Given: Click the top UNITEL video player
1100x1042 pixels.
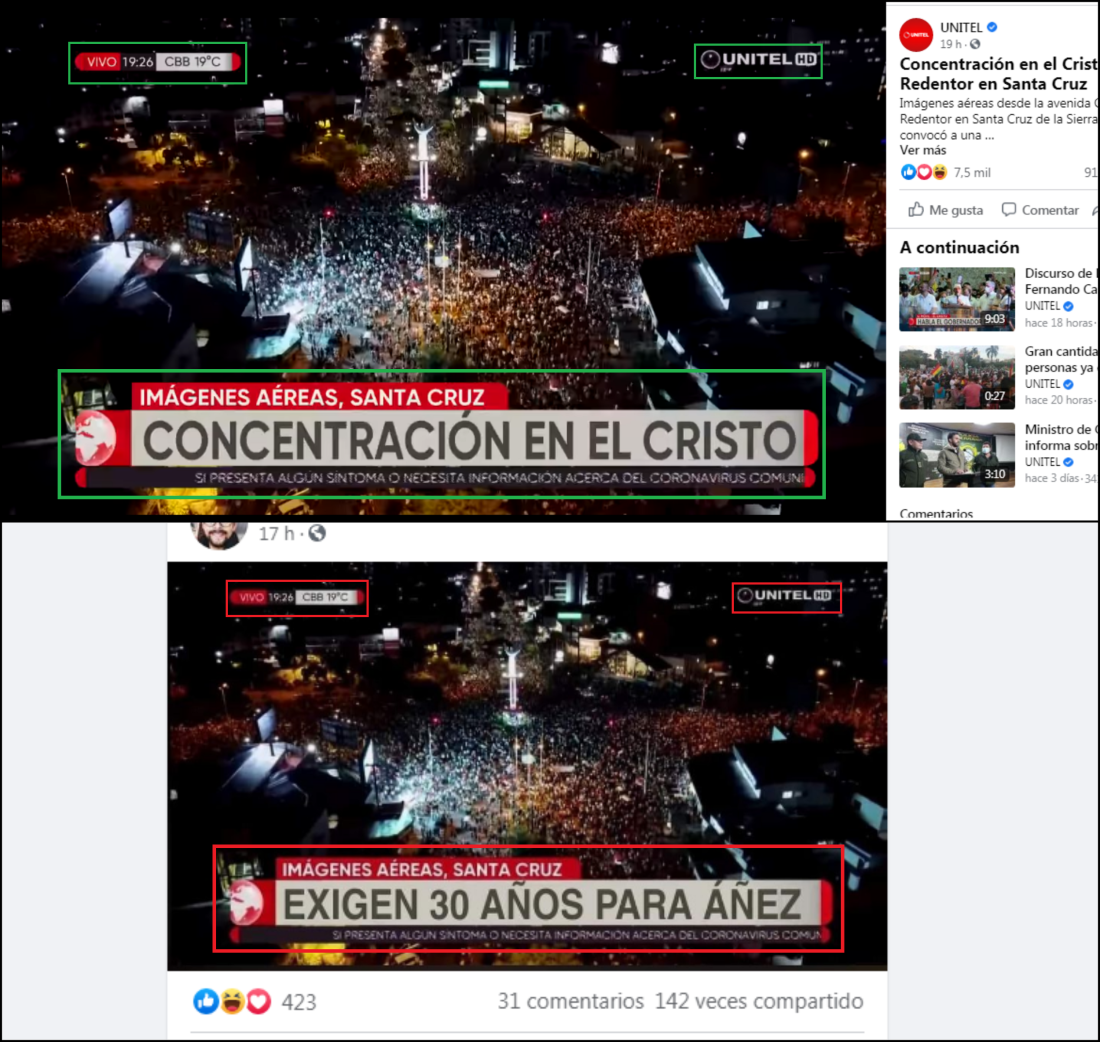Looking at the screenshot, I should coord(443,260).
